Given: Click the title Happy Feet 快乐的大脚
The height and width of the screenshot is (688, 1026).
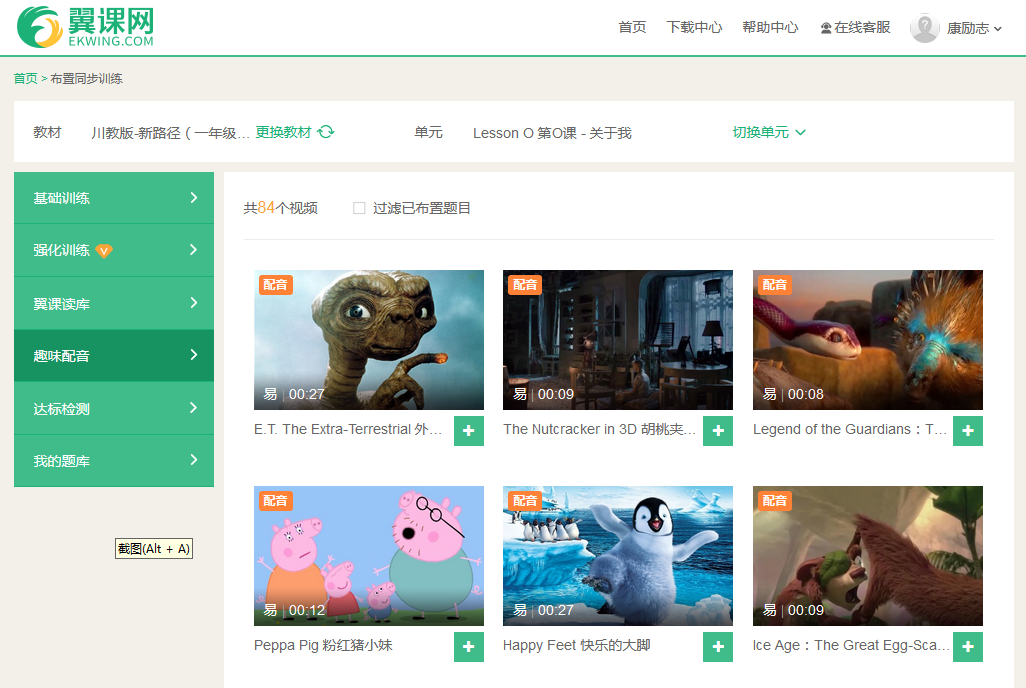Looking at the screenshot, I should 576,645.
